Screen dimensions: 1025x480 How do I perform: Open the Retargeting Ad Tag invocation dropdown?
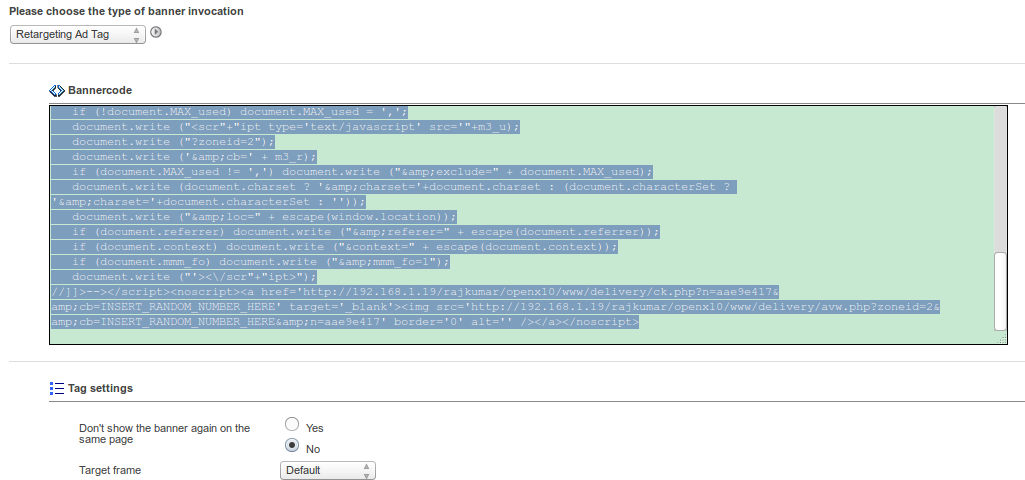(77, 34)
